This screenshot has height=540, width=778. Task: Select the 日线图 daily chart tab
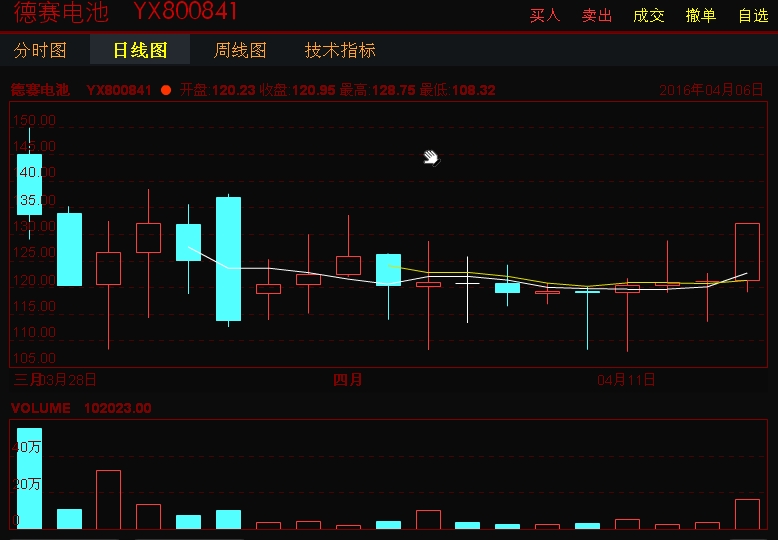tap(139, 50)
